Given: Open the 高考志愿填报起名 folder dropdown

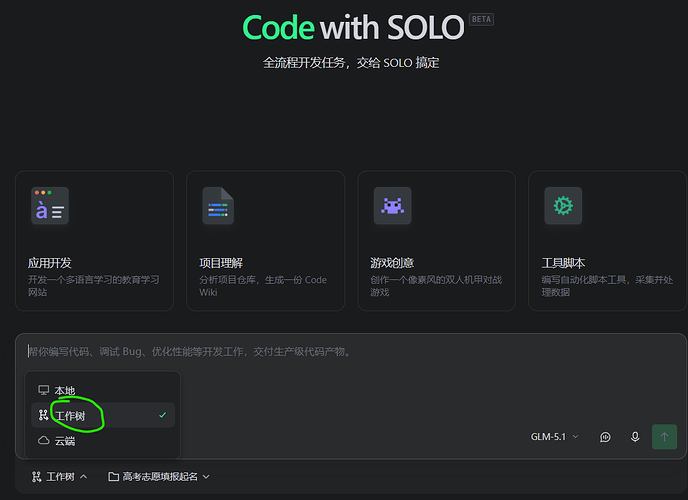Looking at the screenshot, I should pyautogui.click(x=159, y=477).
